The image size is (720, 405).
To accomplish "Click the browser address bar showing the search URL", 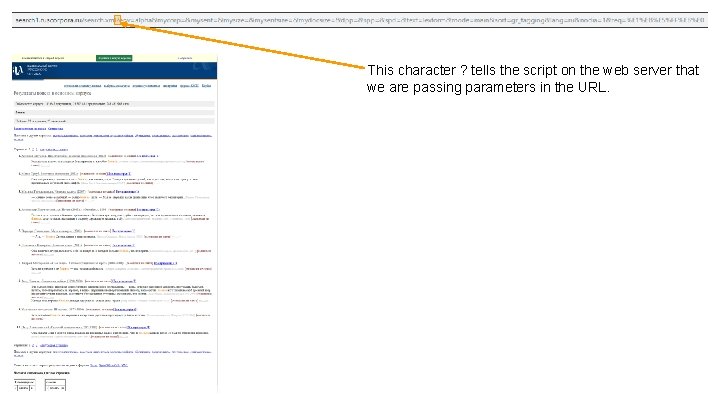I will point(360,20).
